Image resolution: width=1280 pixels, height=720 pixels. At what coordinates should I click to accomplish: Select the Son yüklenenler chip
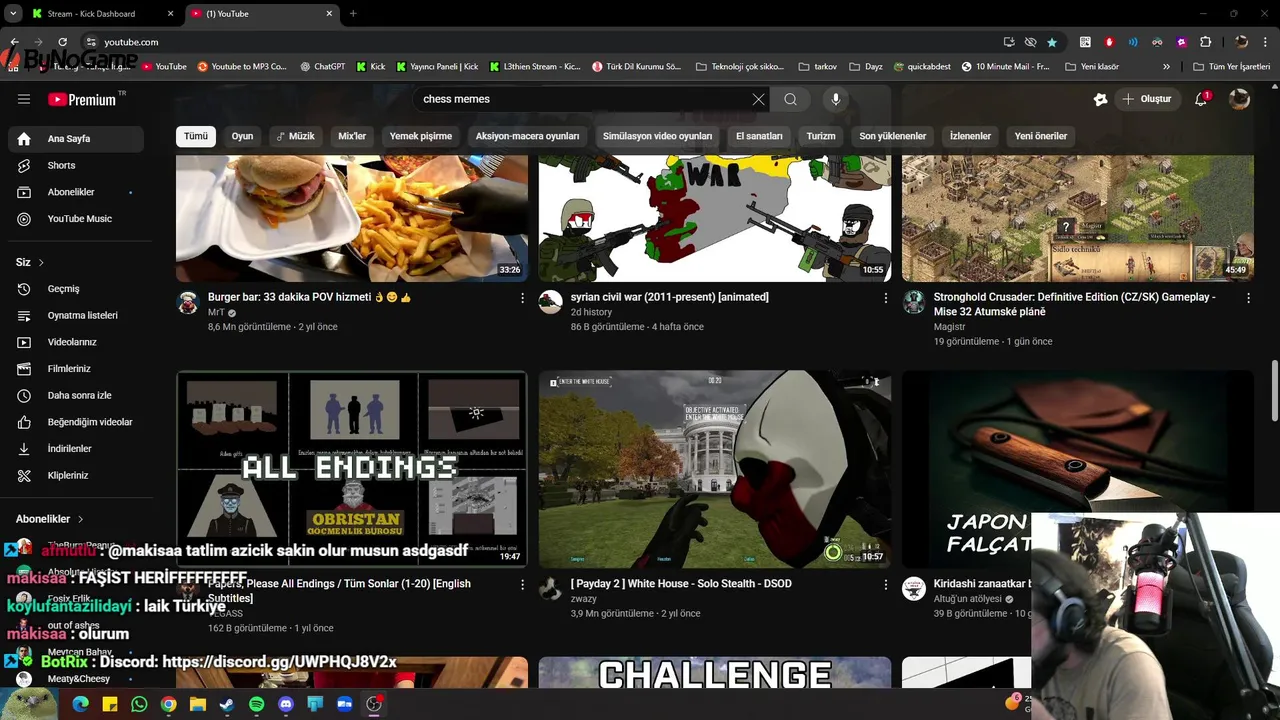tap(893, 136)
